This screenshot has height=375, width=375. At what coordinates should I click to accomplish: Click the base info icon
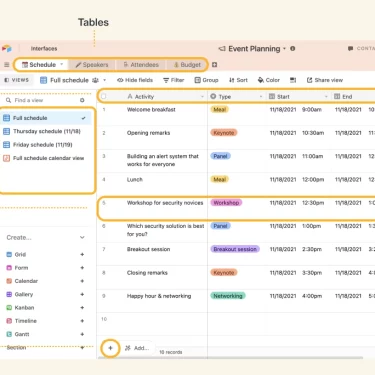point(293,49)
